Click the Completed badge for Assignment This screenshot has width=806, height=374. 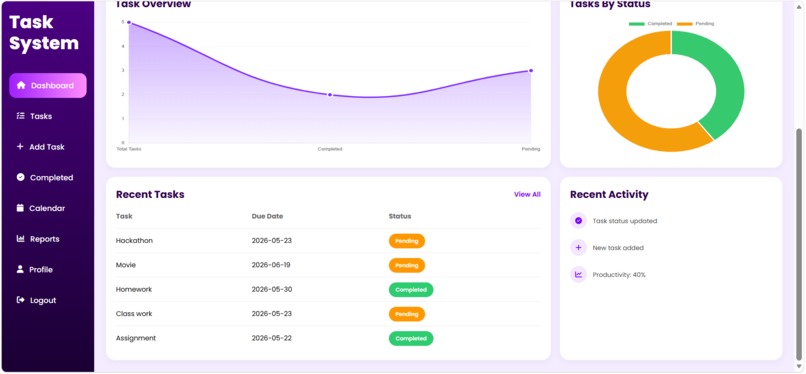tap(411, 339)
